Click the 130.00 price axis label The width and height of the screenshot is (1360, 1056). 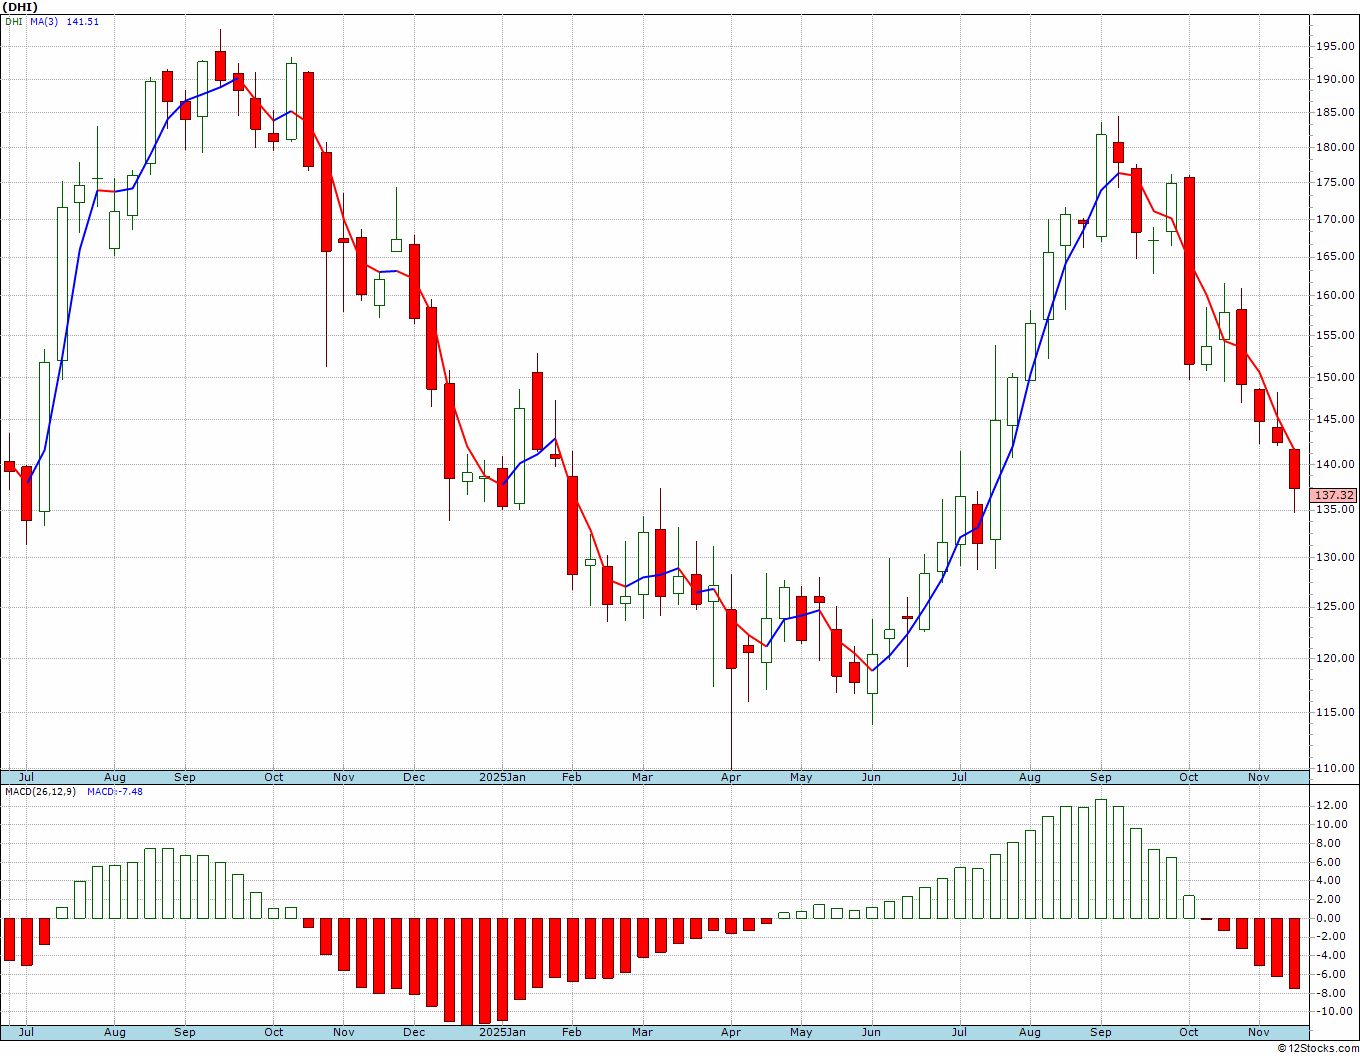[1335, 557]
